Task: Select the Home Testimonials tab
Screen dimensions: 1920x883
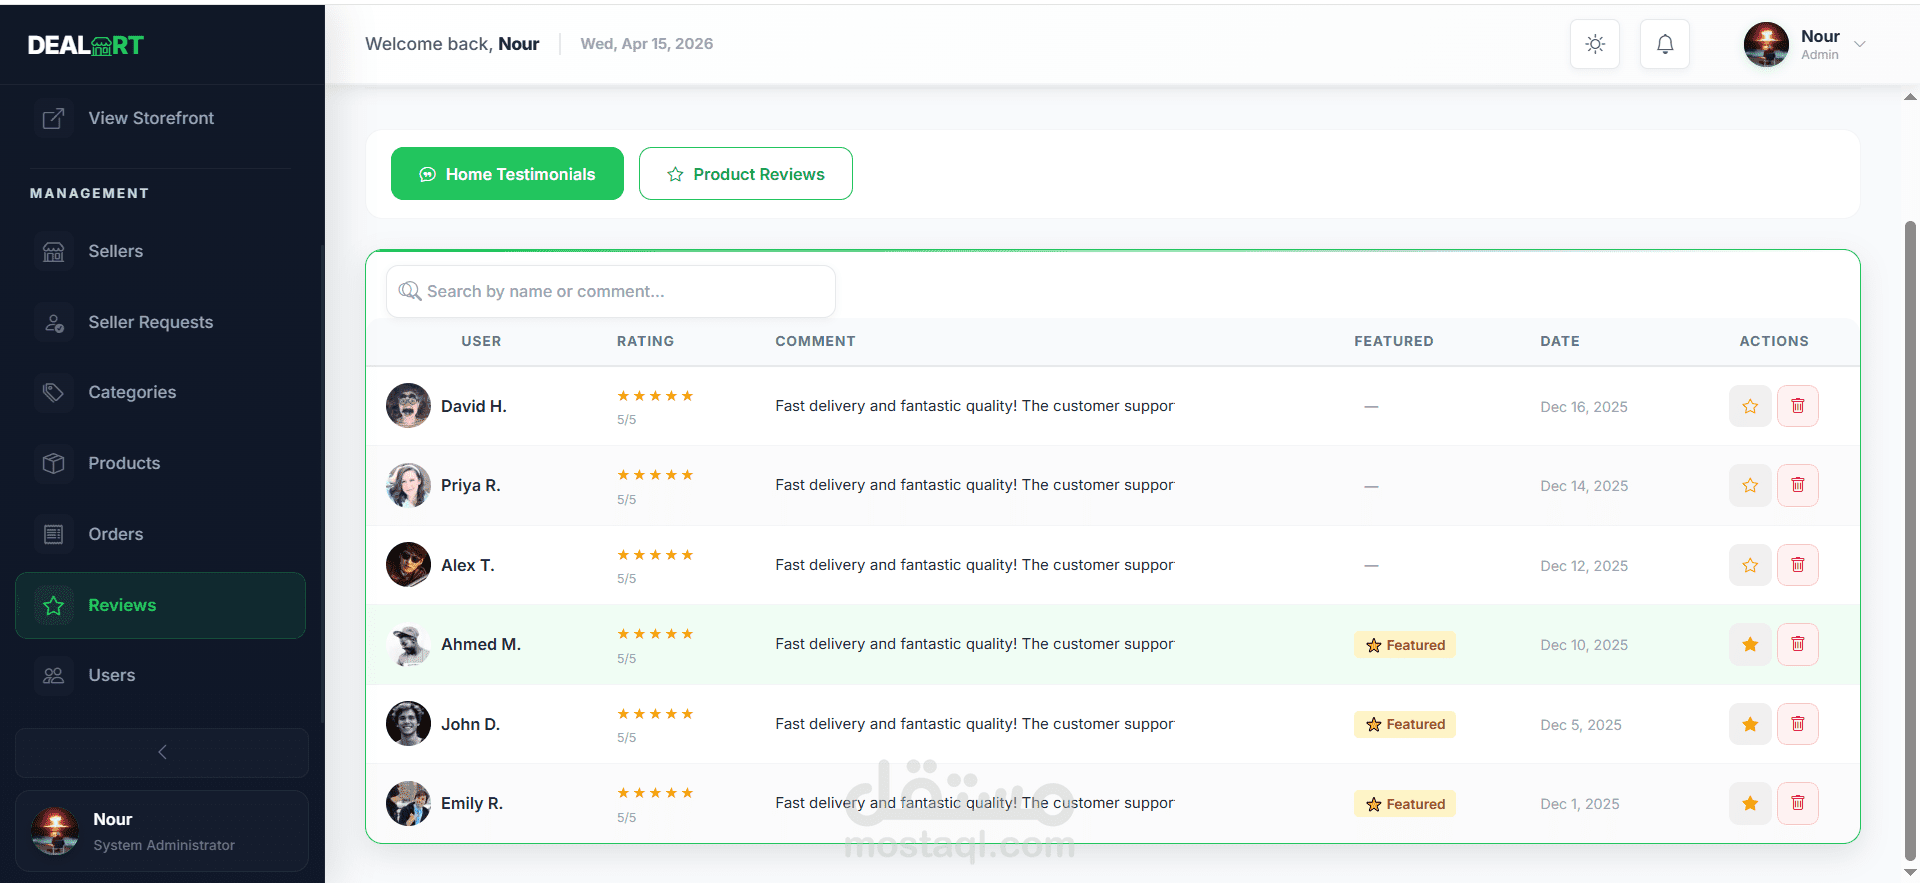Action: (507, 174)
